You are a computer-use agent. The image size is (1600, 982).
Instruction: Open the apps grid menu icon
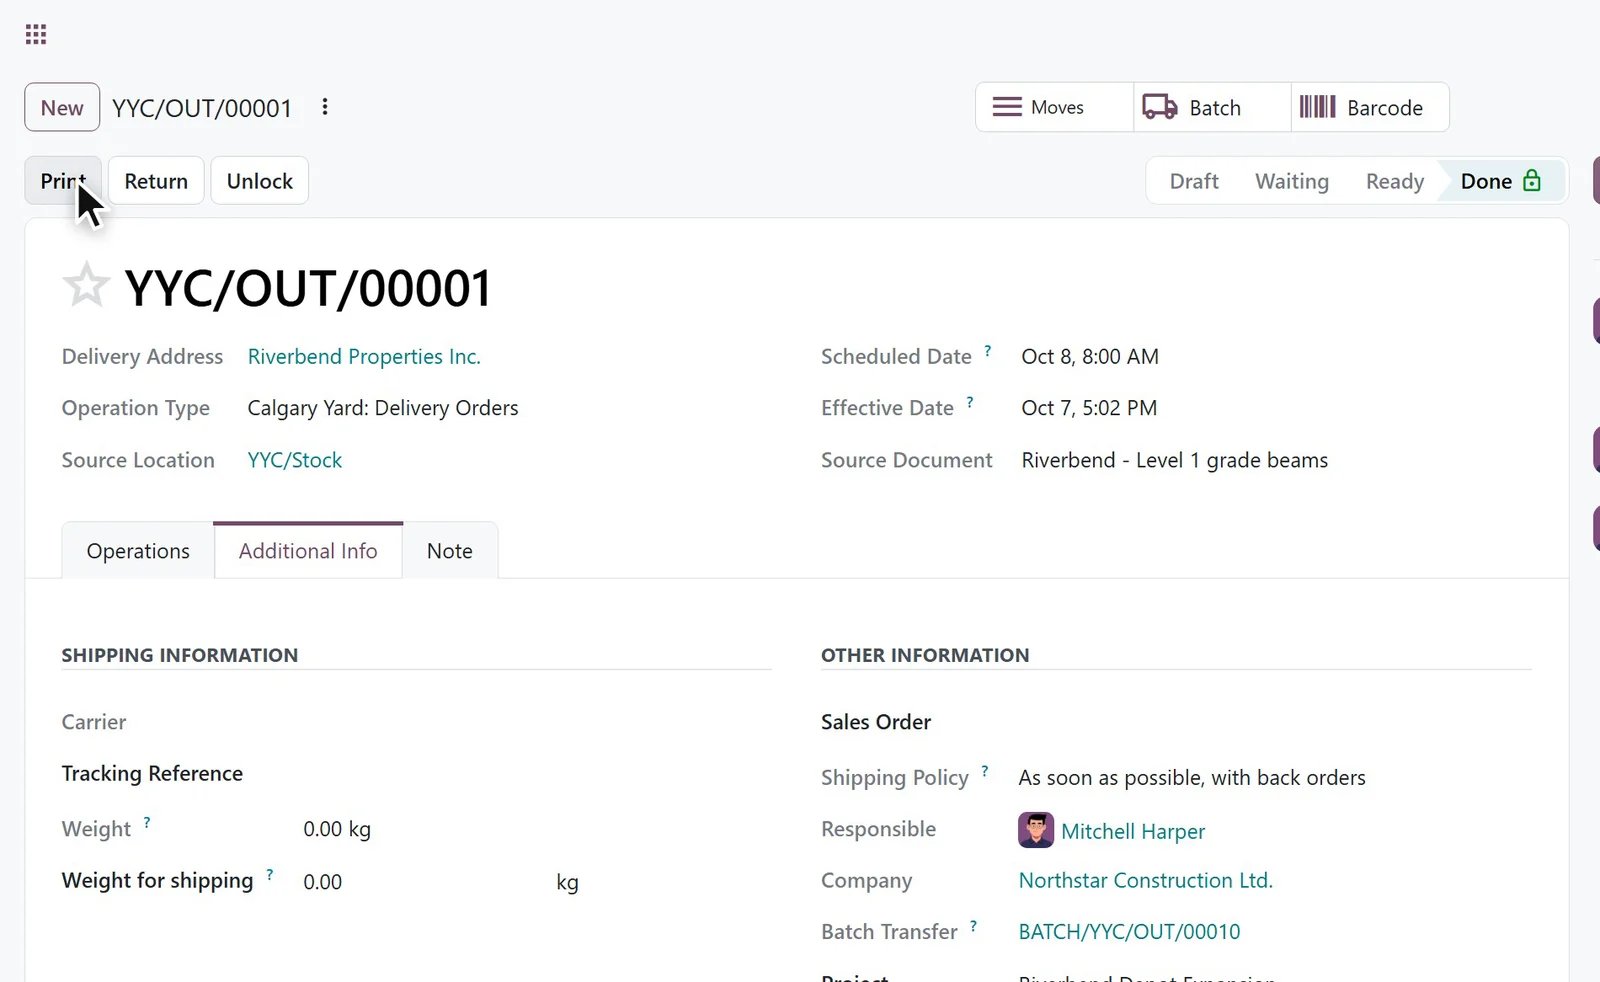point(36,35)
